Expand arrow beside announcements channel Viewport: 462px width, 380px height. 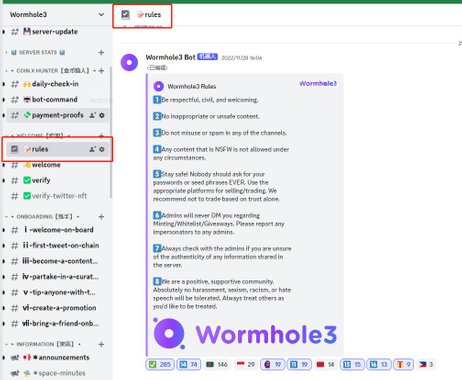click(x=4, y=358)
